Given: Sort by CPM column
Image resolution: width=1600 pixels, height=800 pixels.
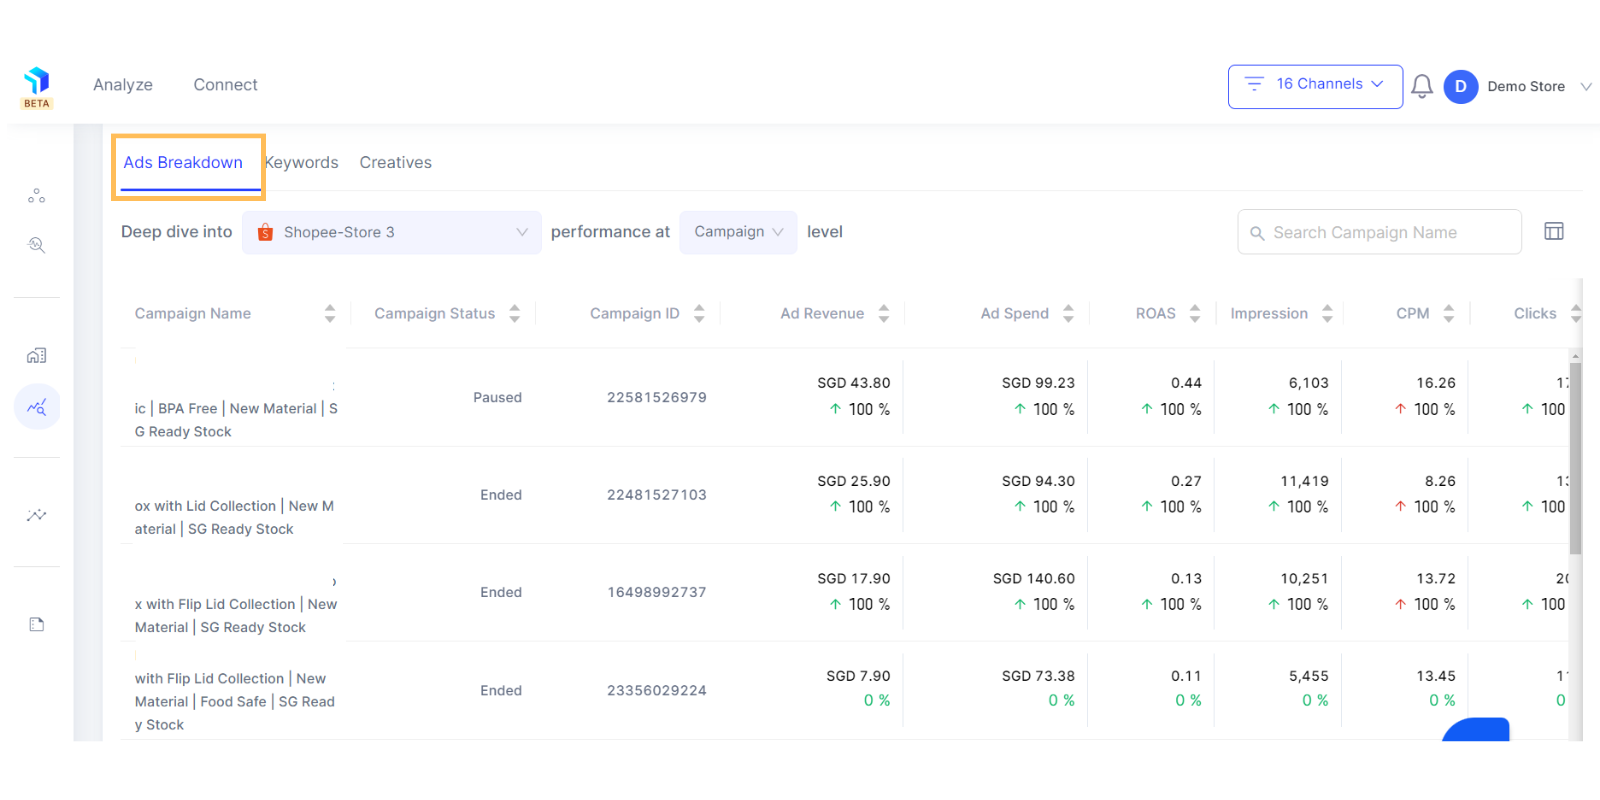Looking at the screenshot, I should (1449, 314).
